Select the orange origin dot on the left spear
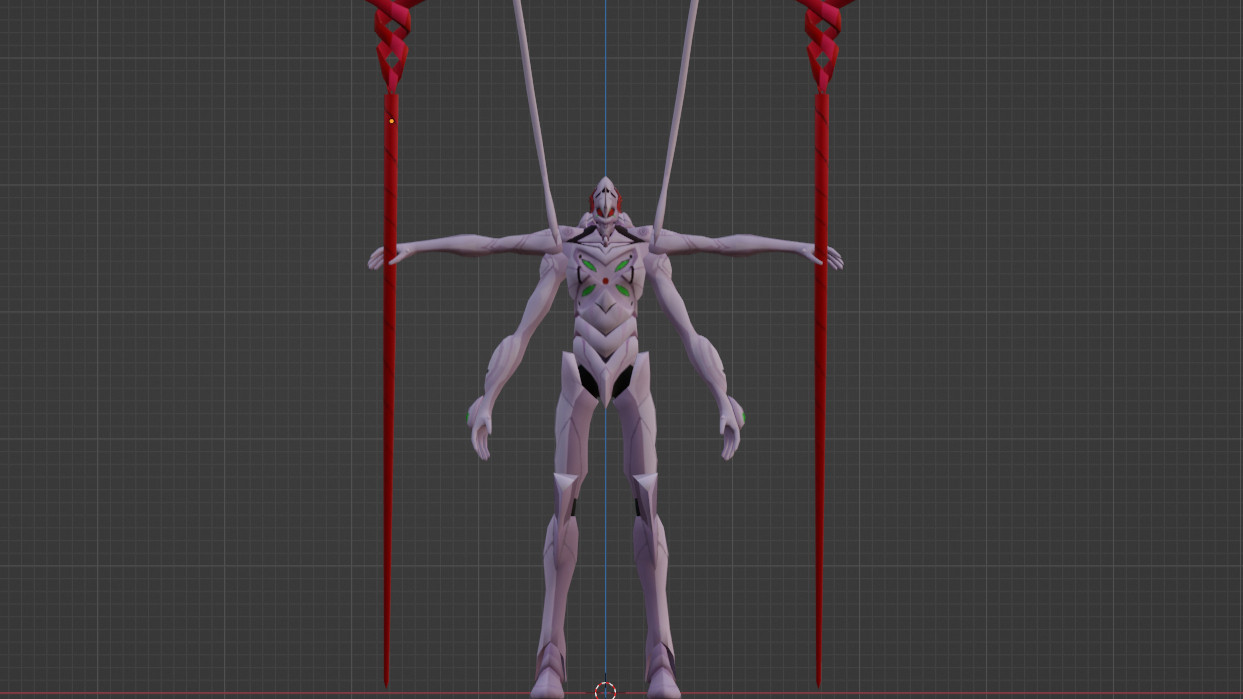This screenshot has height=699, width=1243. coord(391,121)
